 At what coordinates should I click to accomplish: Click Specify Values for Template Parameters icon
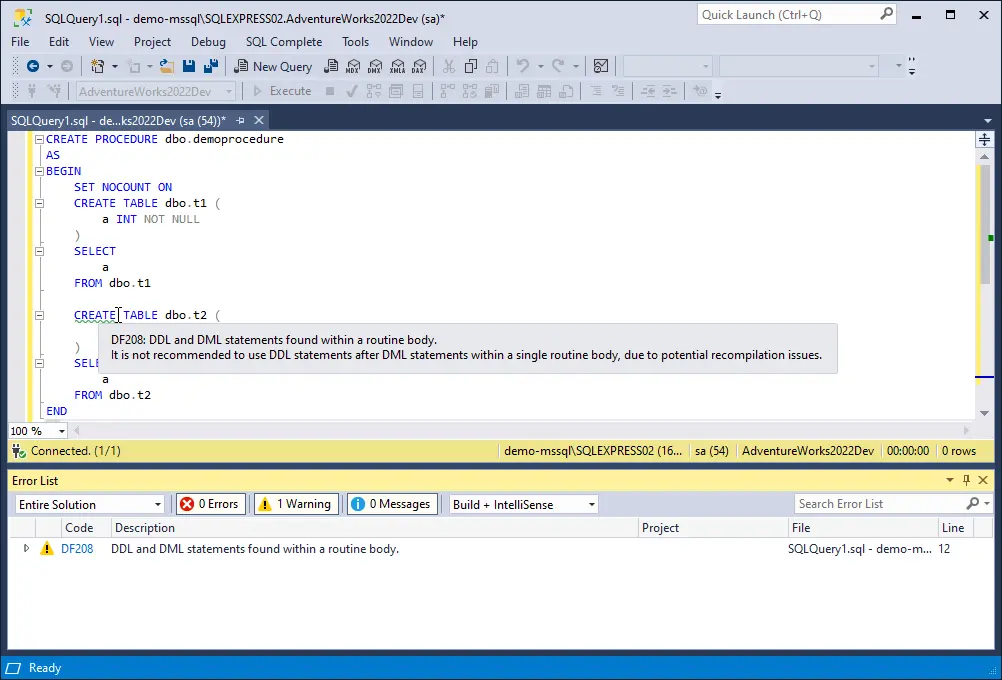click(x=699, y=91)
